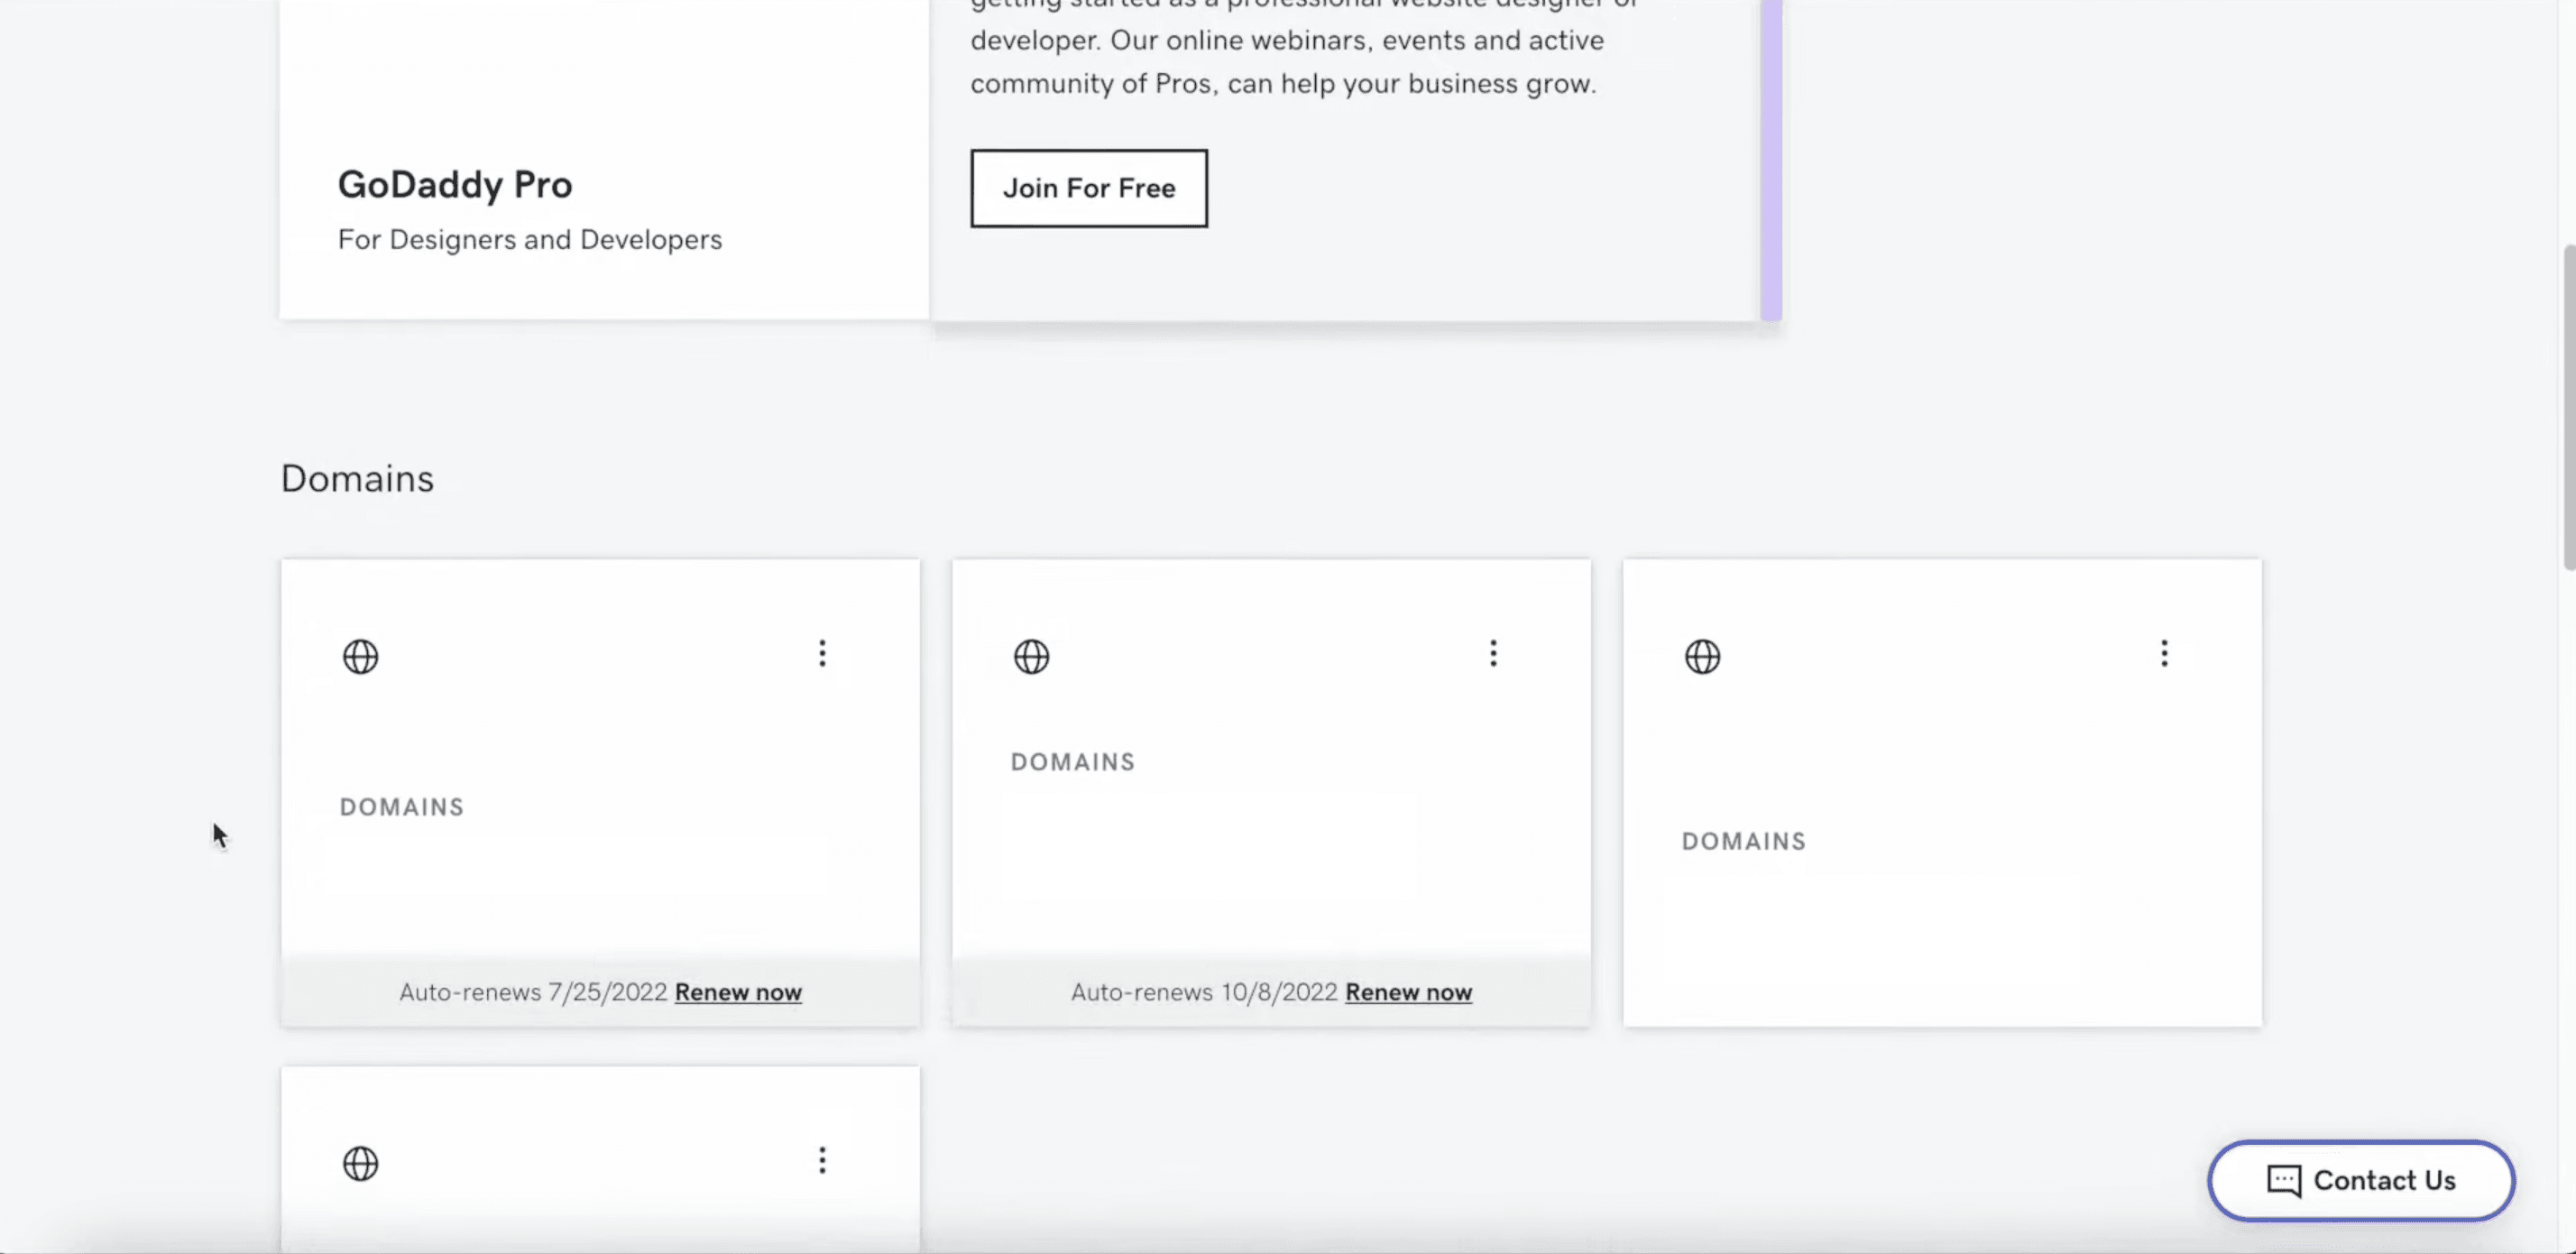
Task: Click DOMAINS label in top-right card
Action: tap(1744, 841)
